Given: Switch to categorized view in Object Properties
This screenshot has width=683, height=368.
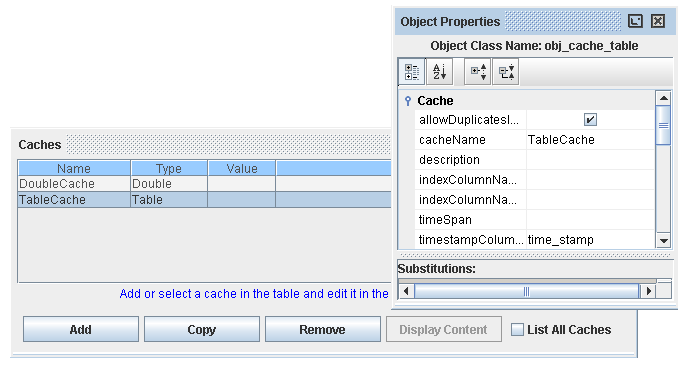Looking at the screenshot, I should [x=412, y=71].
